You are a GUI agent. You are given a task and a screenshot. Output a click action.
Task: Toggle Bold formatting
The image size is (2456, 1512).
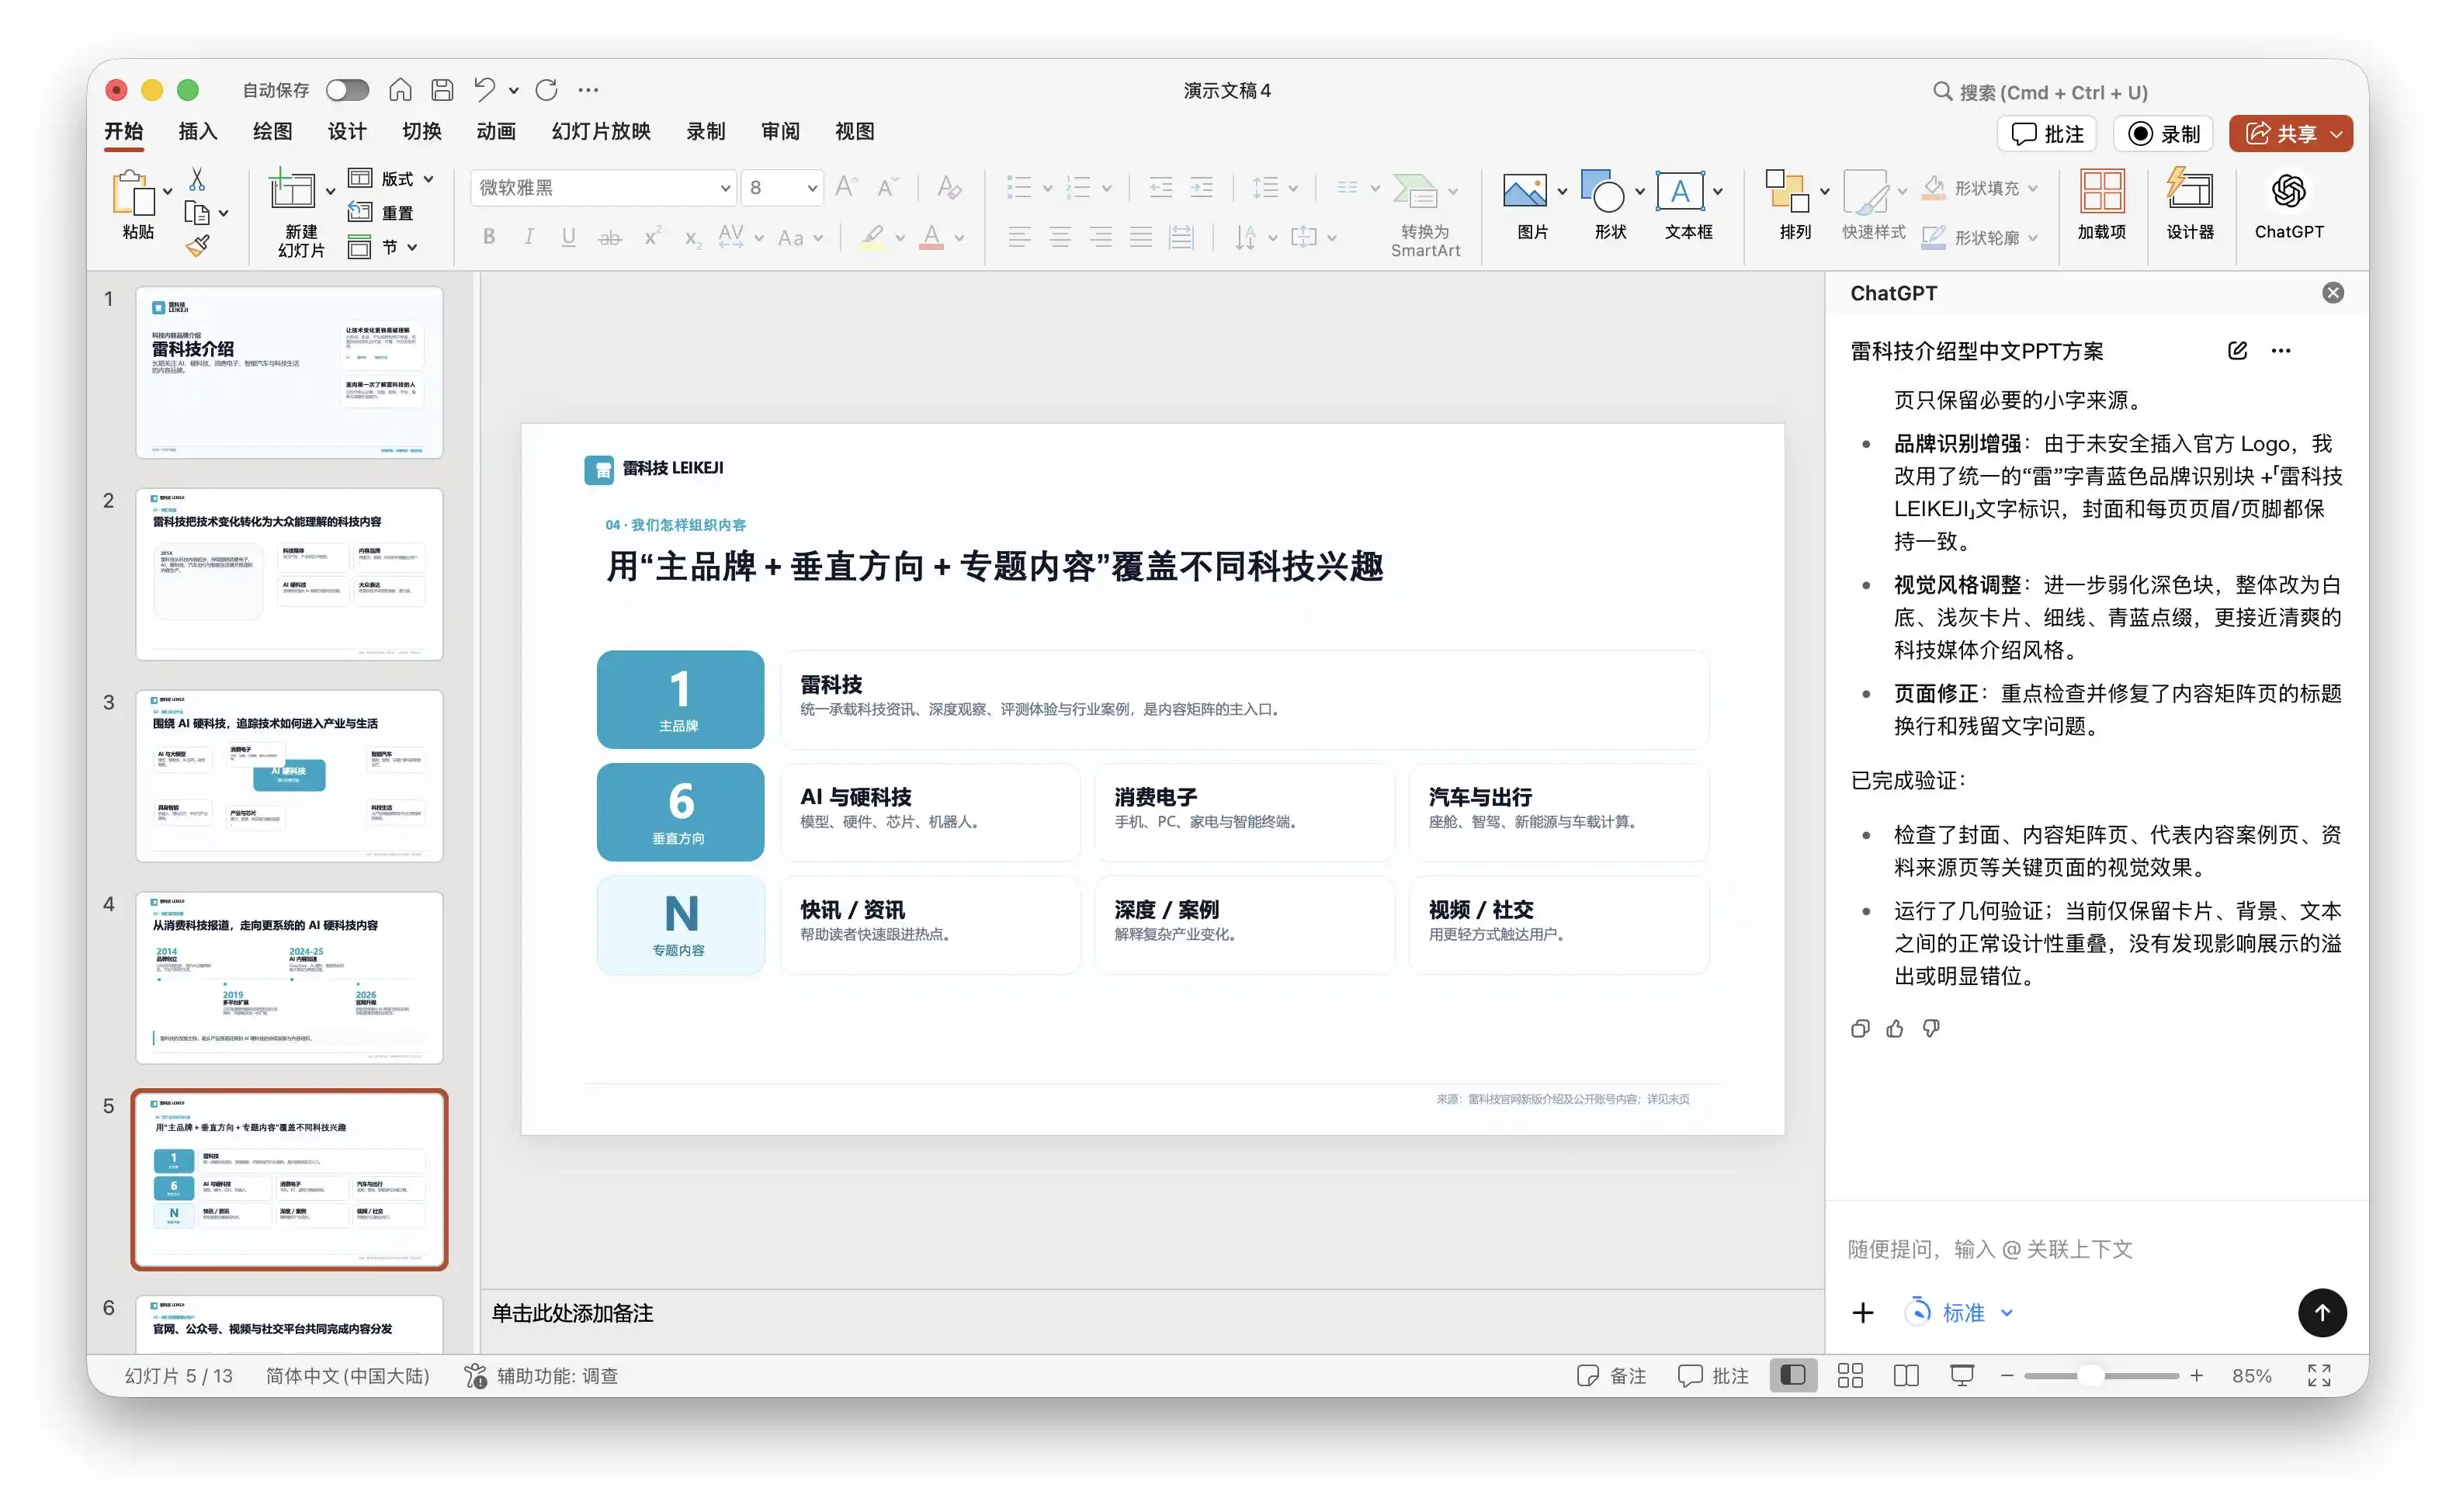[489, 237]
